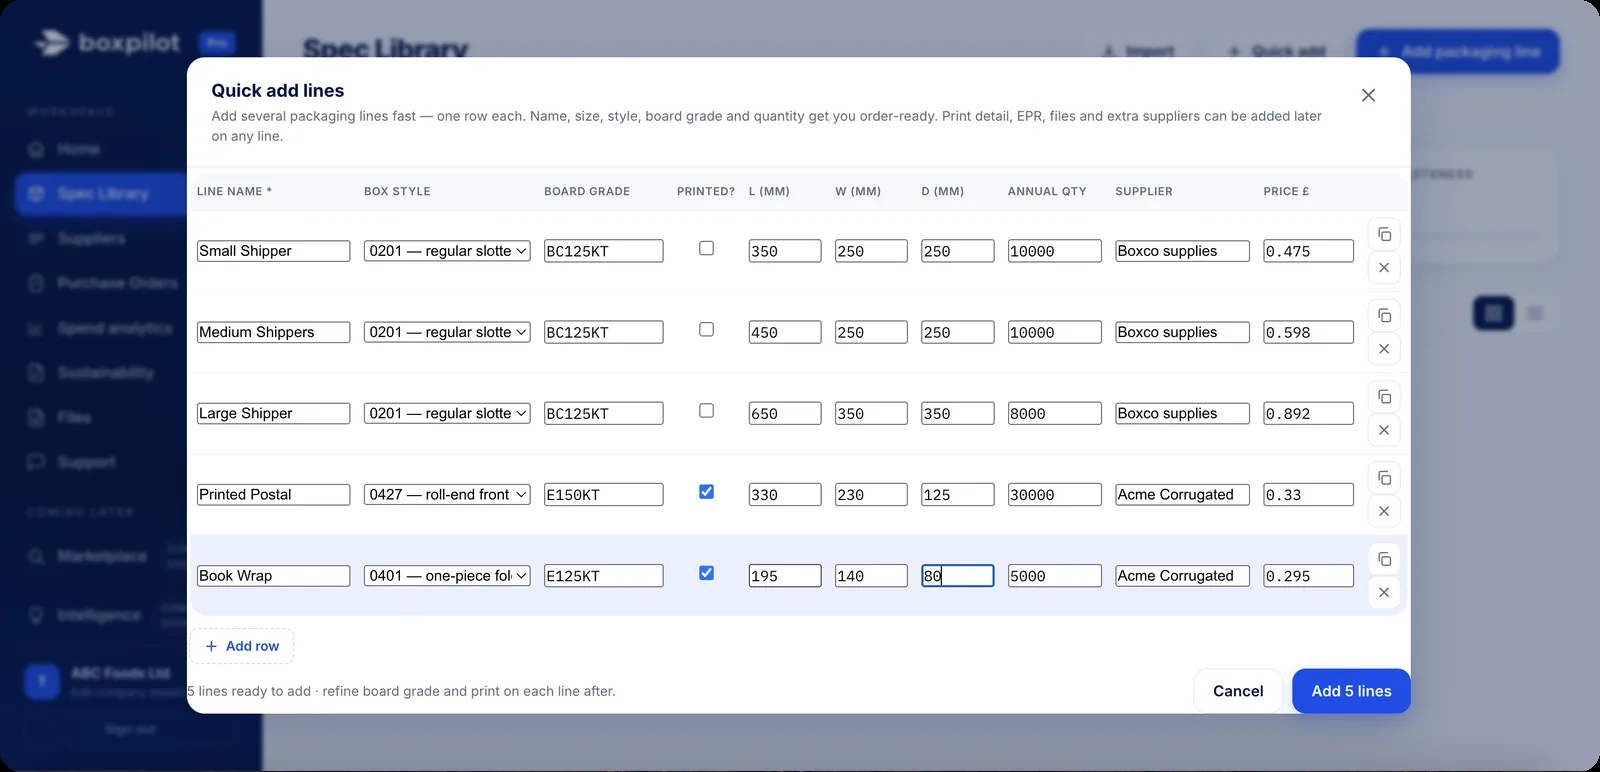Cancel the quick add dialog
This screenshot has width=1600, height=772.
(x=1238, y=691)
